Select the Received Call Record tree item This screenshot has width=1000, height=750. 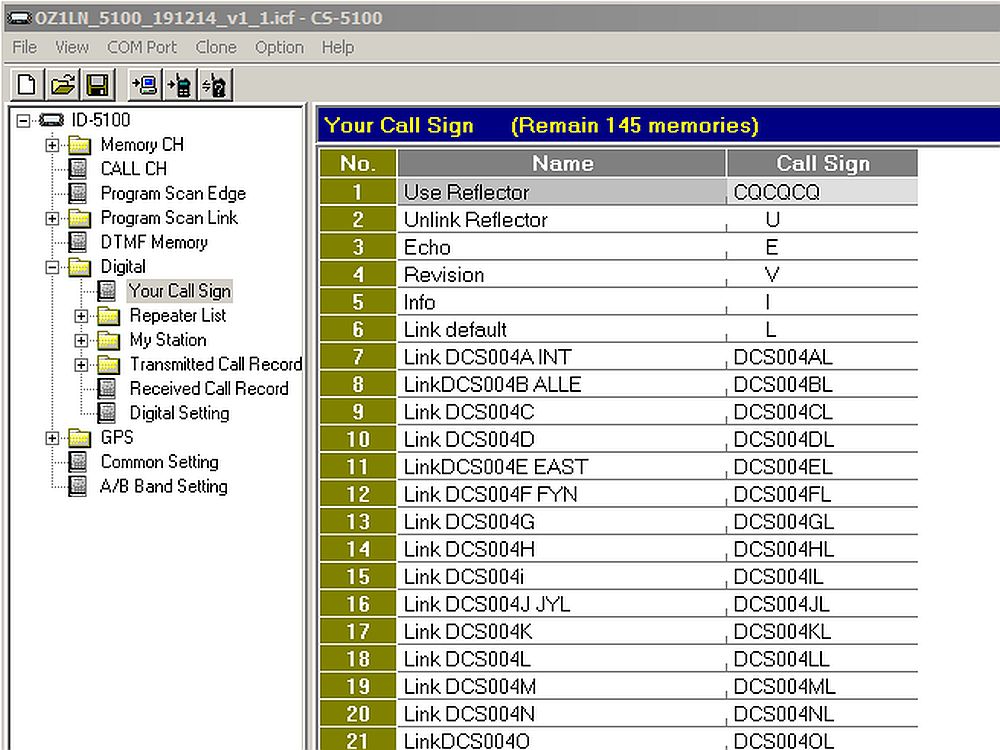tap(209, 389)
